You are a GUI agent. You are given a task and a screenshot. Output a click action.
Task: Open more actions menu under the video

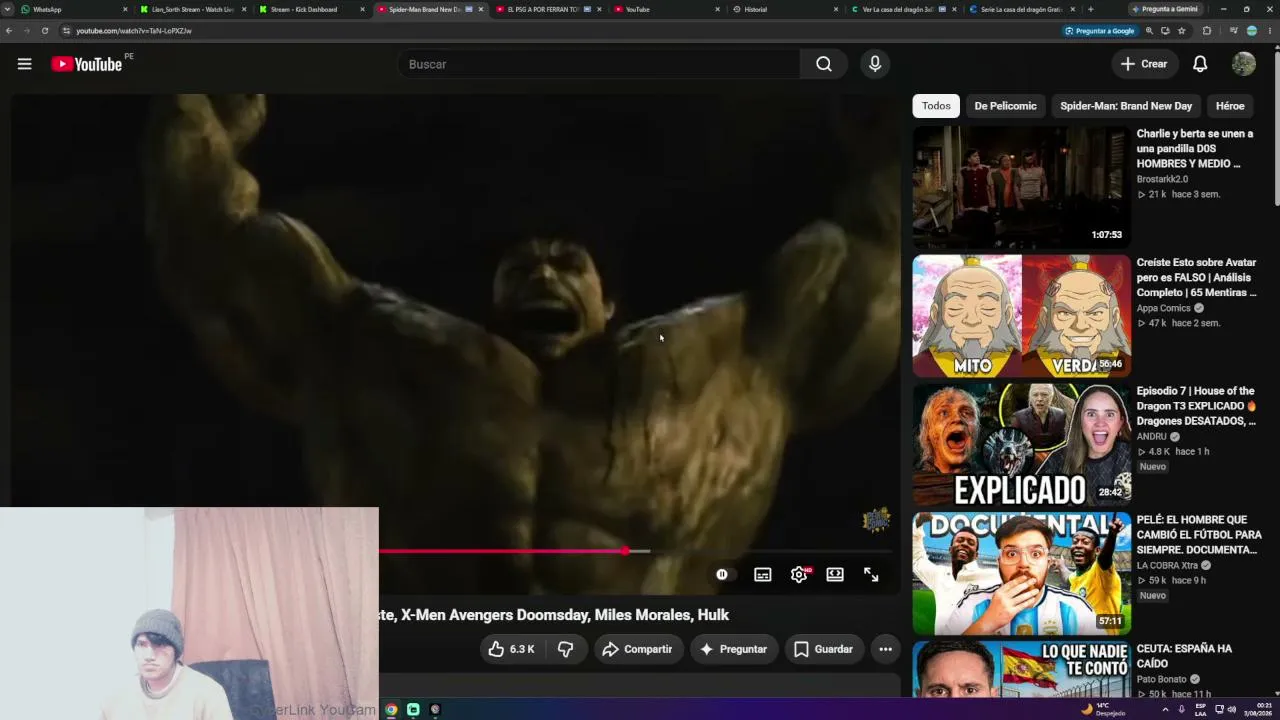point(885,649)
